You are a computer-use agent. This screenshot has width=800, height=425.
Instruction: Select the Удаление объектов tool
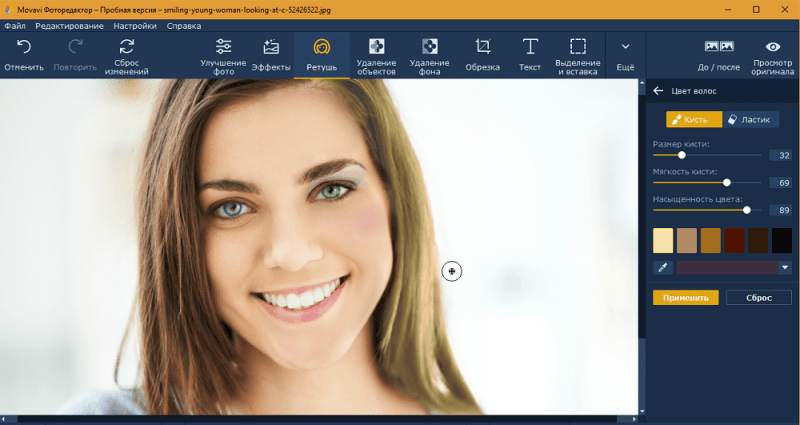tap(376, 47)
